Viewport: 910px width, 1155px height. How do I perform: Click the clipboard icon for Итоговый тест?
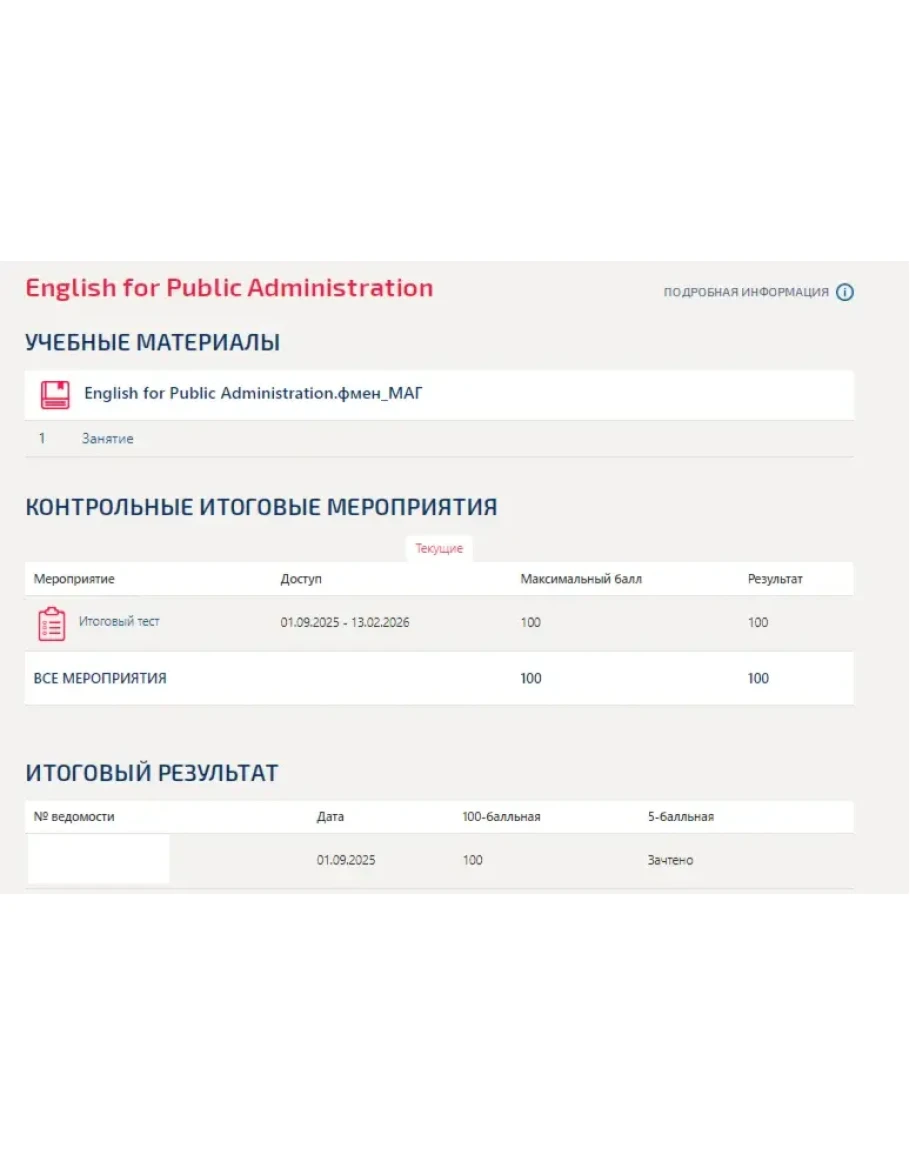coord(52,623)
